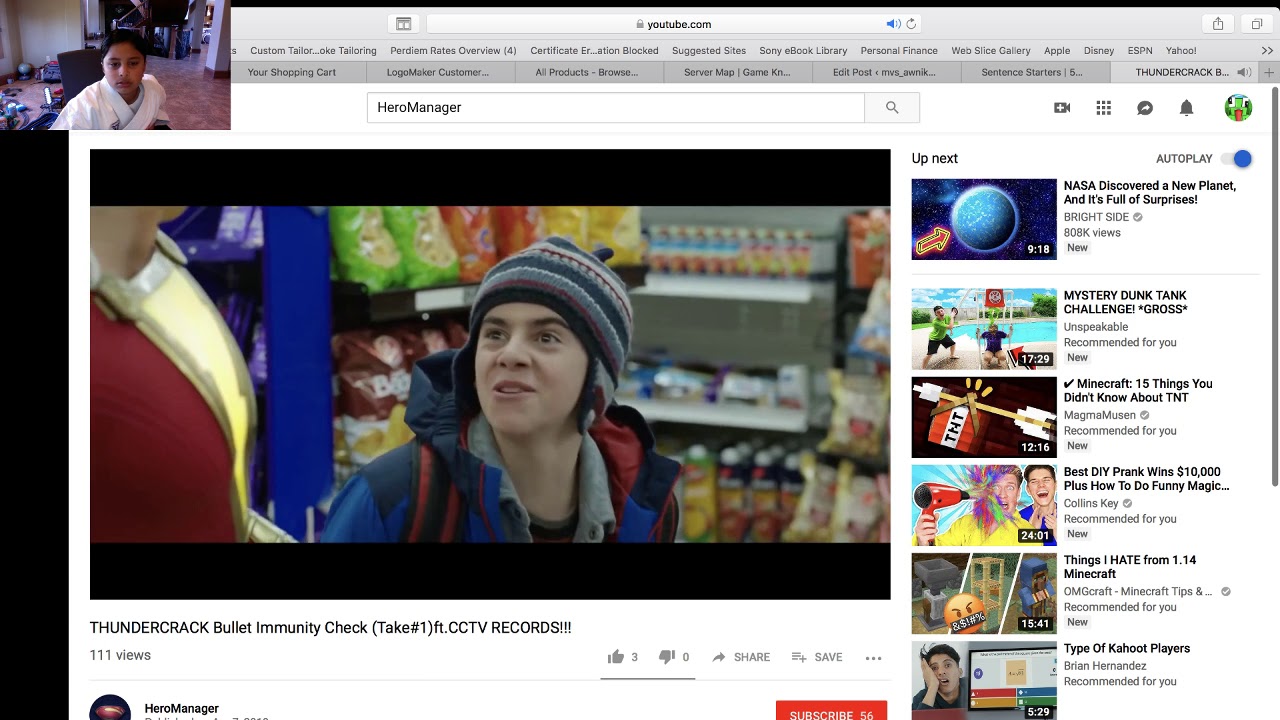The width and height of the screenshot is (1280, 720).
Task: Click the SAVE to playlist button
Action: [817, 657]
